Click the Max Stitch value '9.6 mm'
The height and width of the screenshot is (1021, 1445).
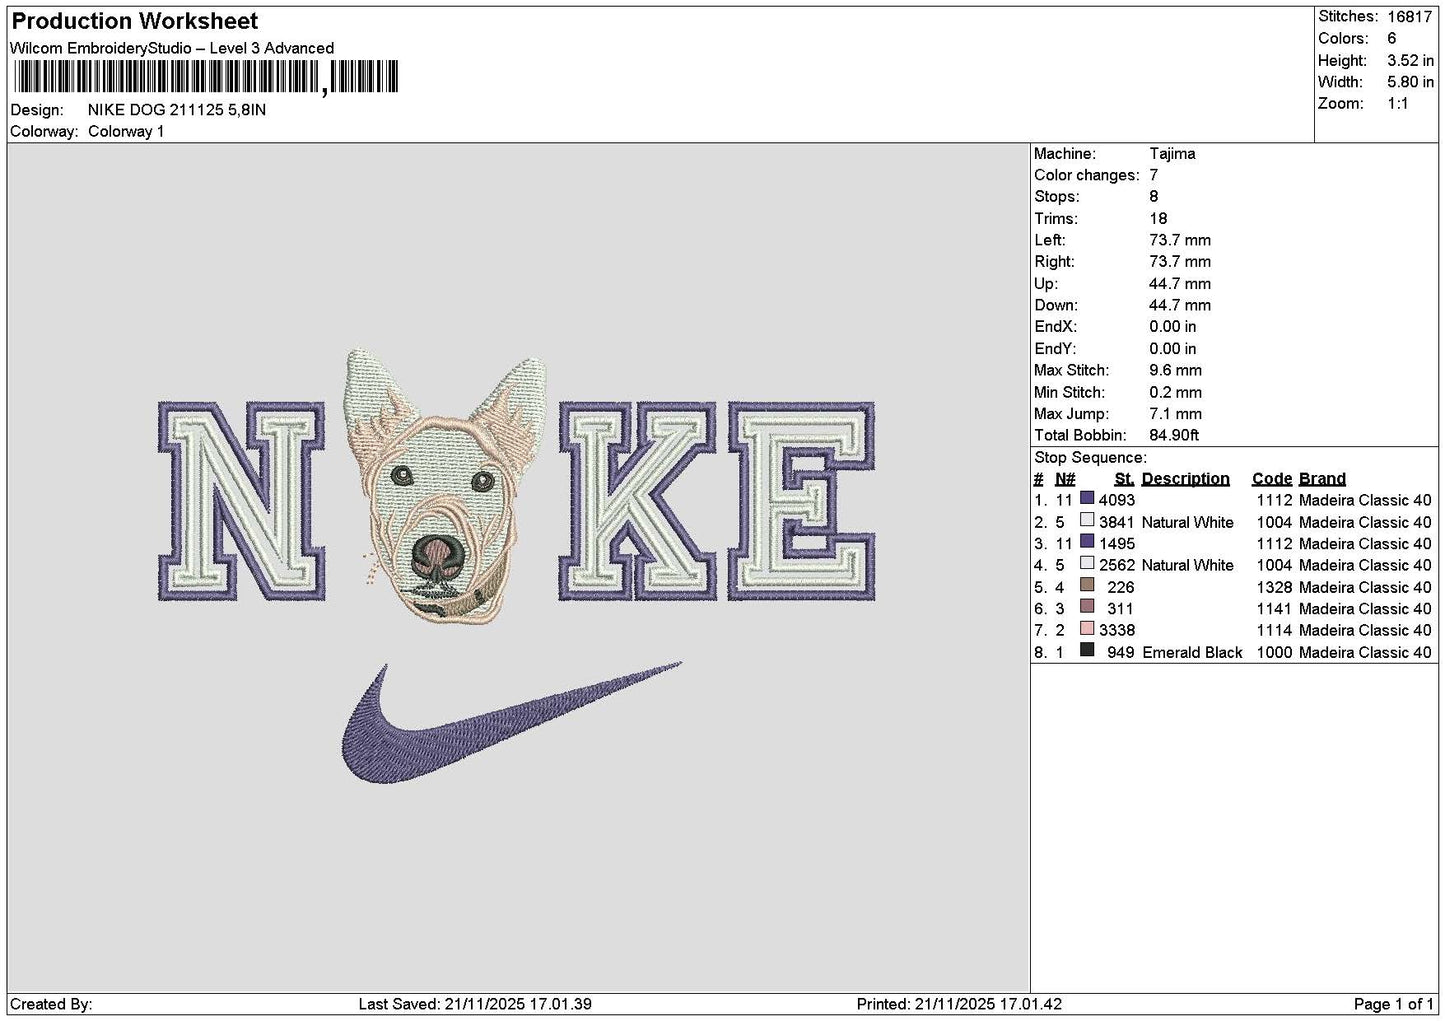click(1175, 370)
